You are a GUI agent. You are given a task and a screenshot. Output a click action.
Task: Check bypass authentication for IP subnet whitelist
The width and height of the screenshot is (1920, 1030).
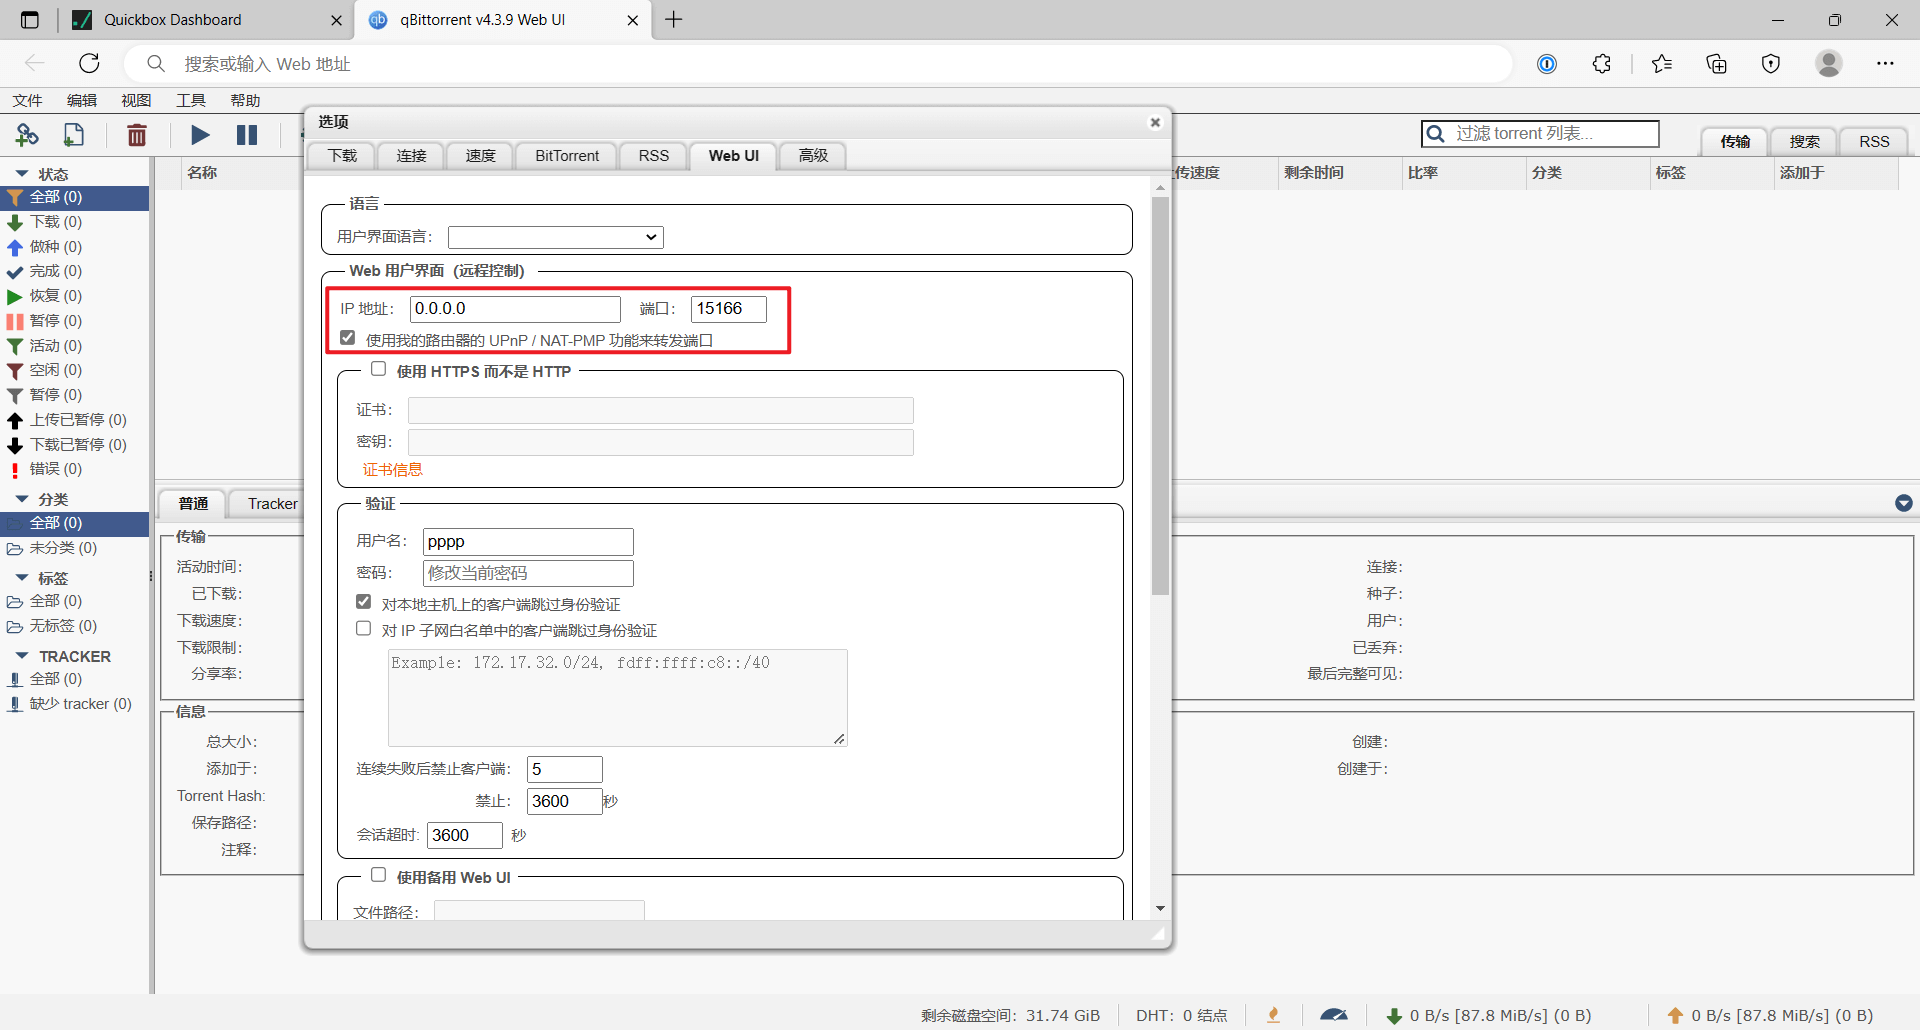tap(364, 629)
